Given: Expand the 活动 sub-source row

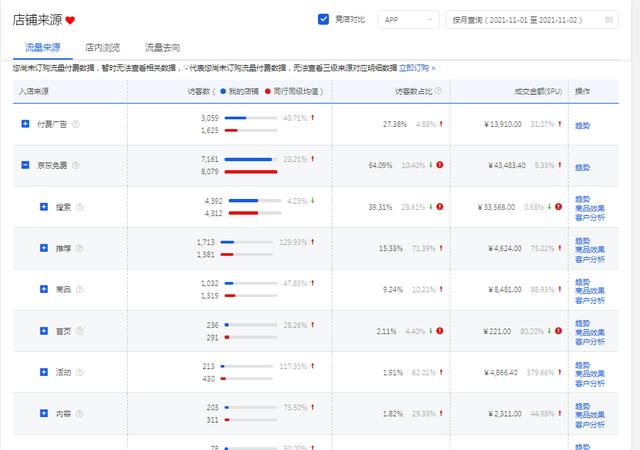Looking at the screenshot, I should pyautogui.click(x=44, y=372).
